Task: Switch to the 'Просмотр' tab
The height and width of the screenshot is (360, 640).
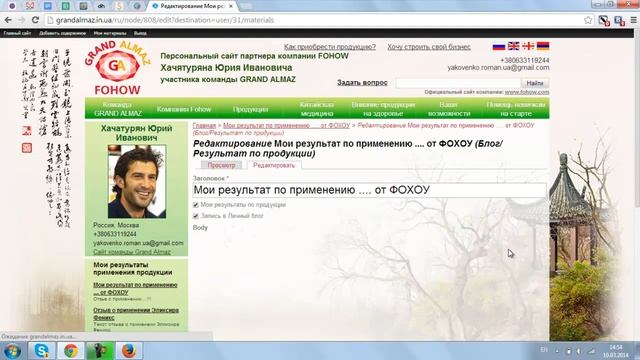Action: [x=221, y=165]
